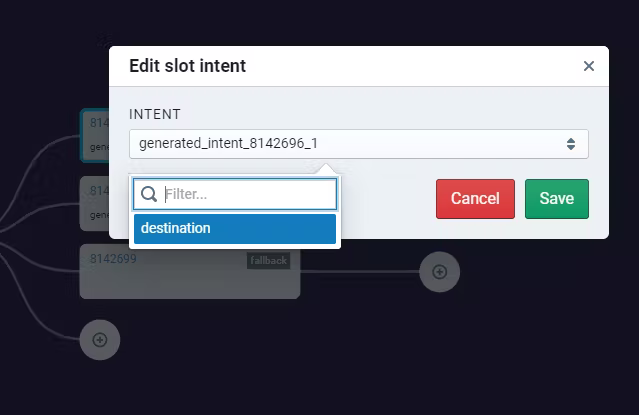Click the plus circle below the nodes

click(100, 340)
